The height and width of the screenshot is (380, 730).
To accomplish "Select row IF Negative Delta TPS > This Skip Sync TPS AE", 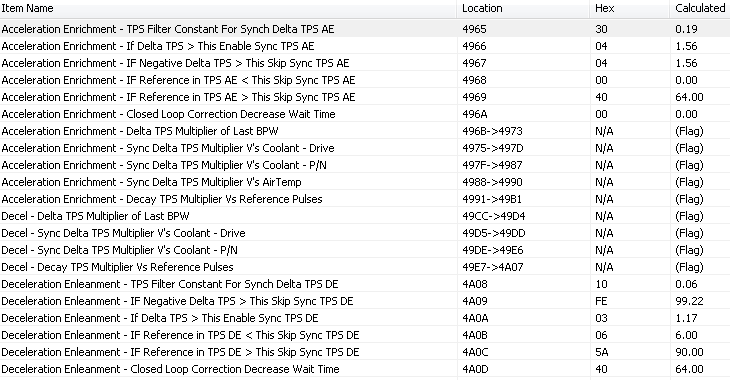I will pos(365,63).
